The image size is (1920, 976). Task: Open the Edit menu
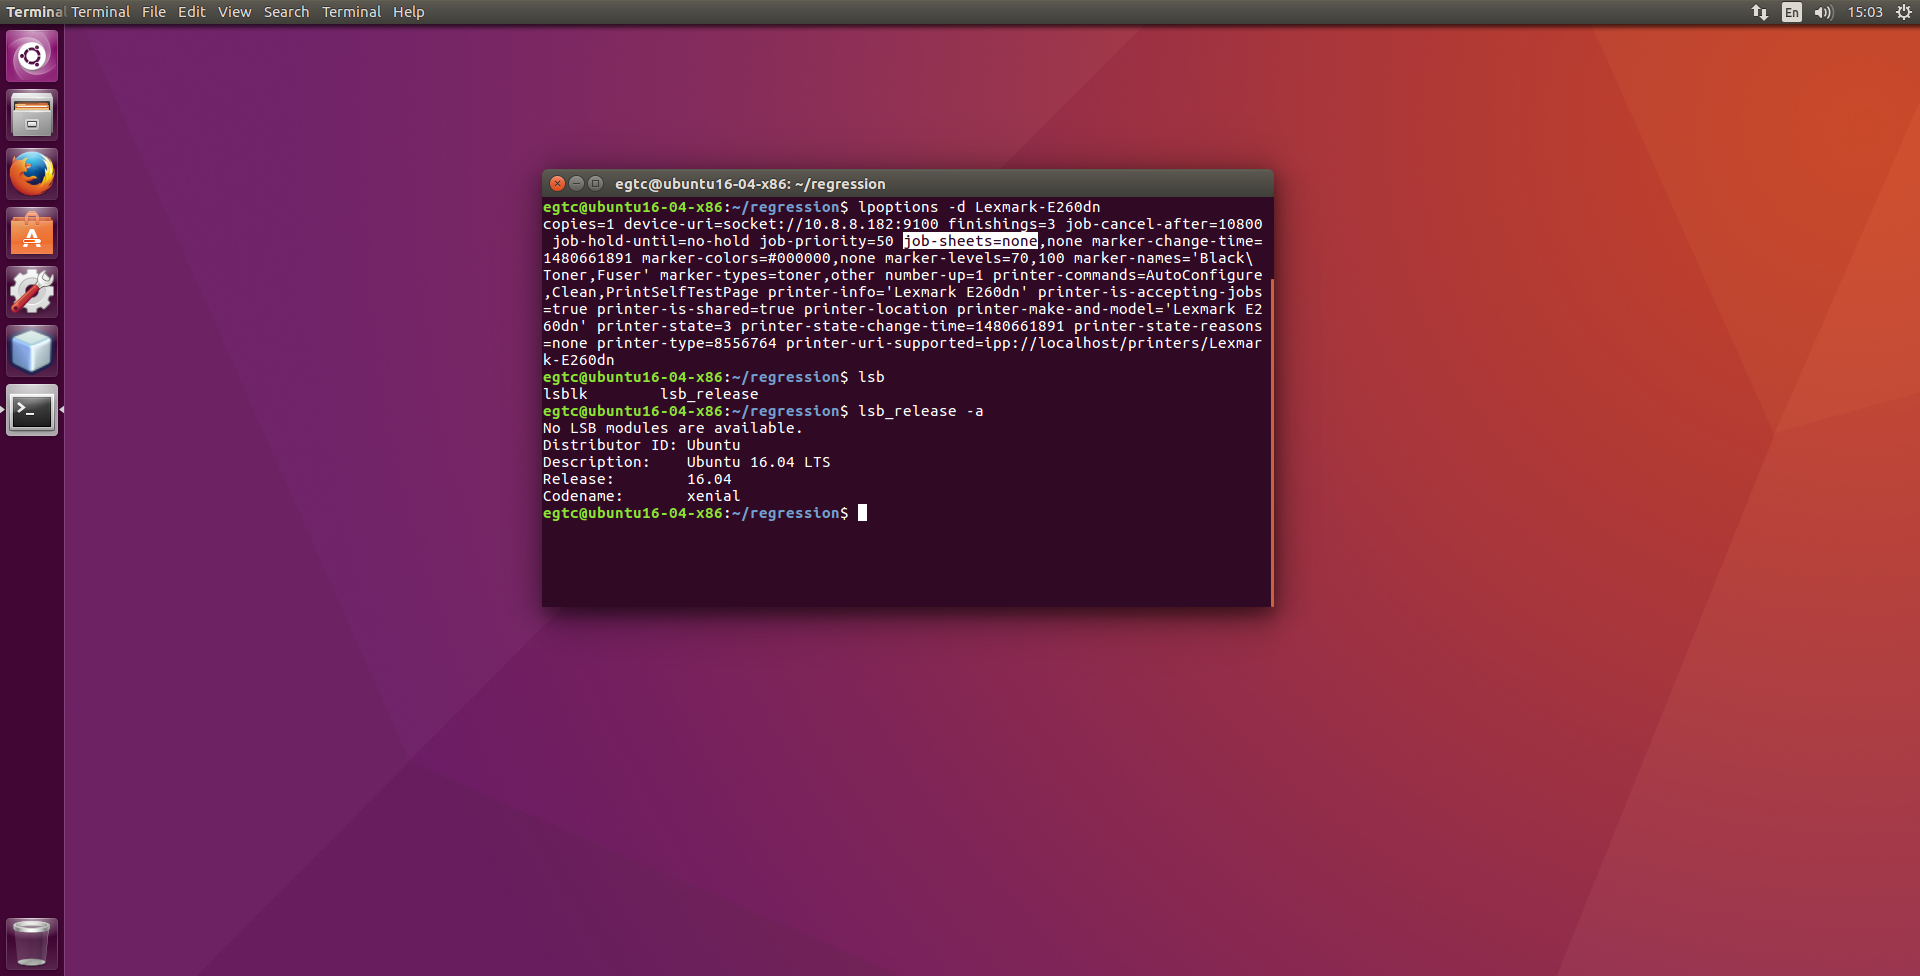[191, 12]
